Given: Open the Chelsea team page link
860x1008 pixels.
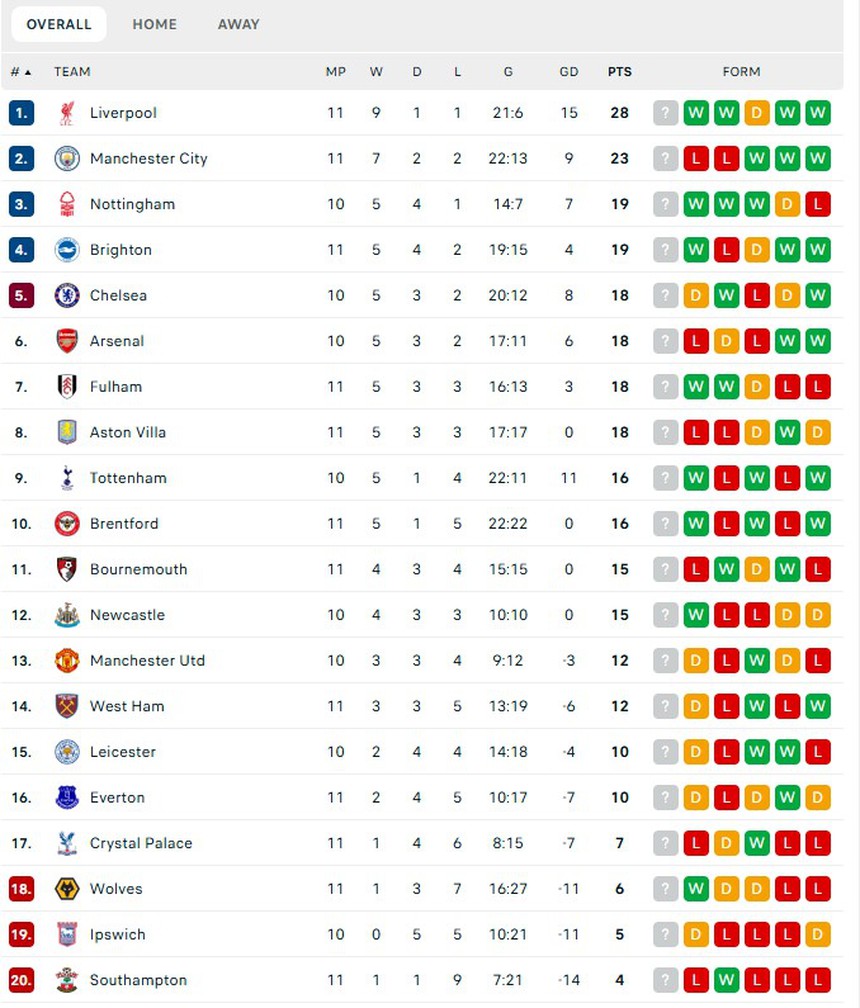Looking at the screenshot, I should [x=118, y=295].
